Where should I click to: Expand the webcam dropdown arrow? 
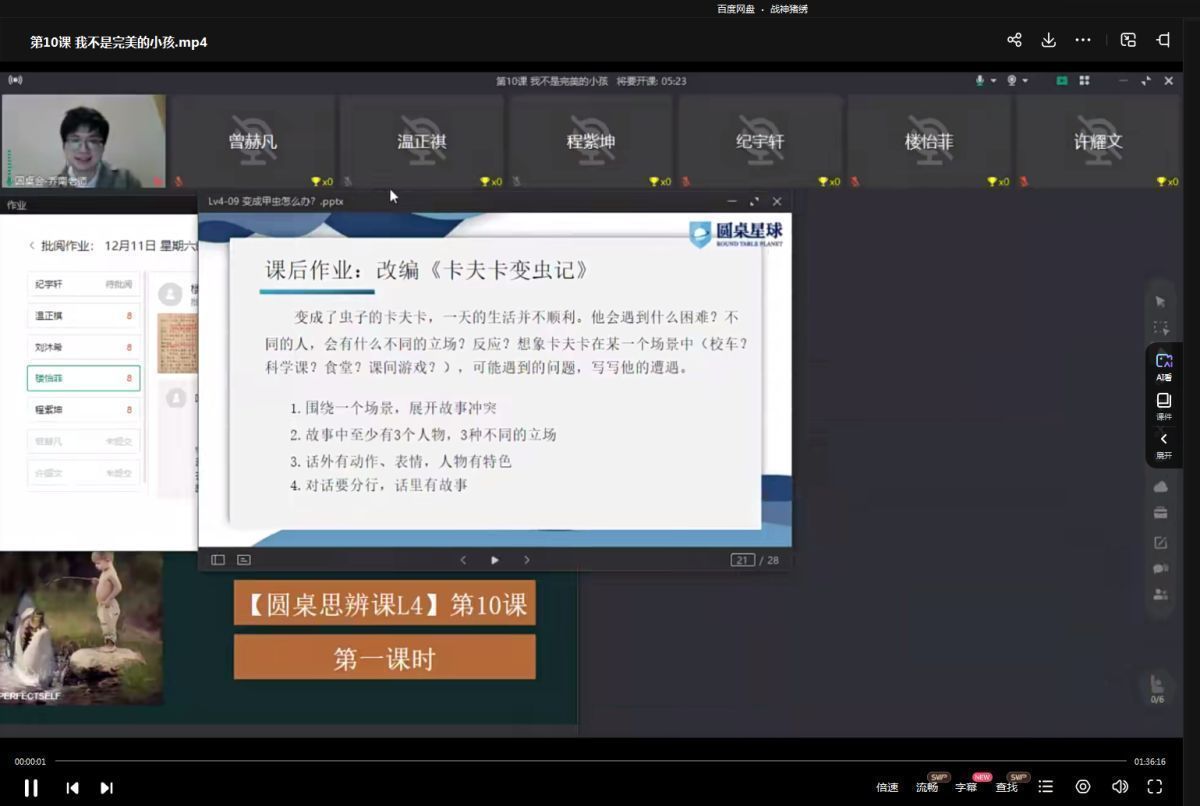(1025, 81)
